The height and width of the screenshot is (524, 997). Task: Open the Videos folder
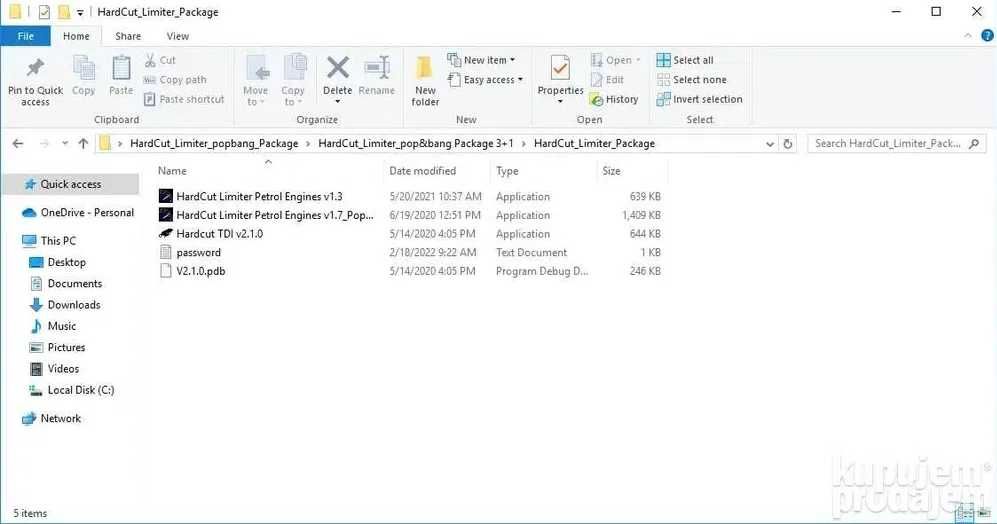point(55,368)
